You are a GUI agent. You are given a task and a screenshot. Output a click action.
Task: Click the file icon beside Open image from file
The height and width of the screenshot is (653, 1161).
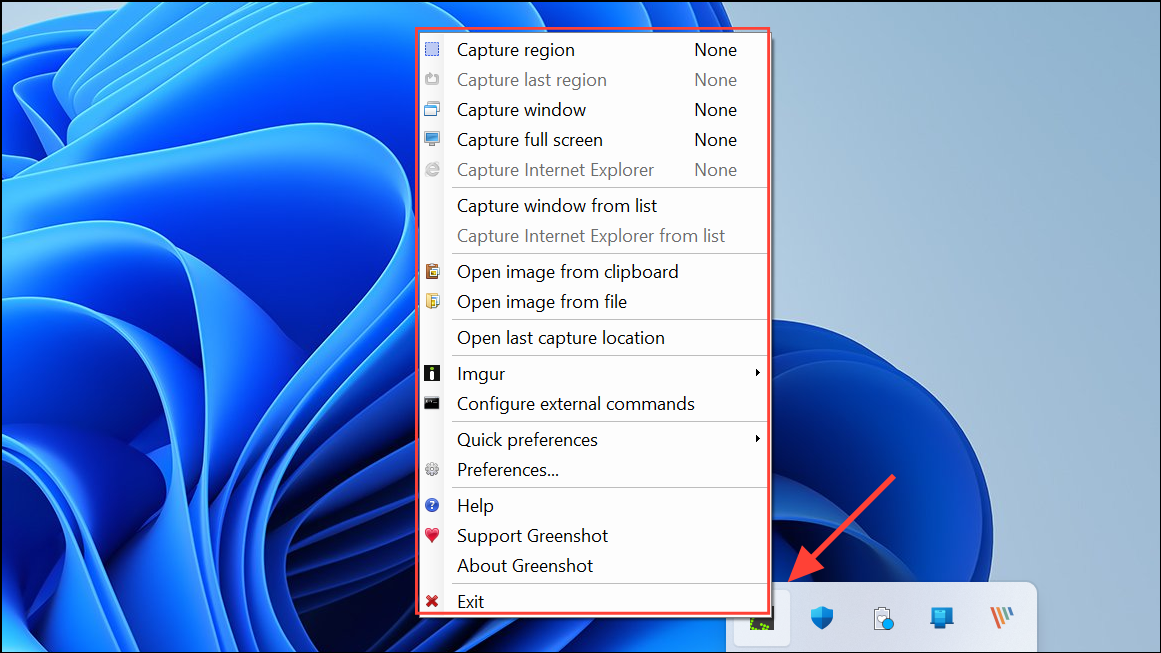pos(432,301)
